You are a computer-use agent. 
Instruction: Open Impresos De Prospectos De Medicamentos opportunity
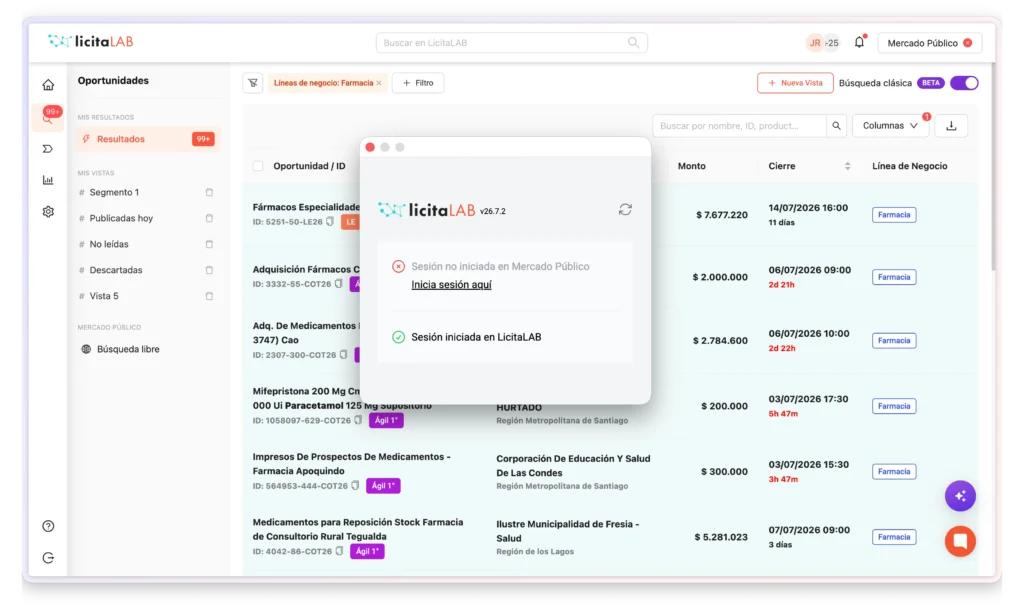tap(351, 464)
